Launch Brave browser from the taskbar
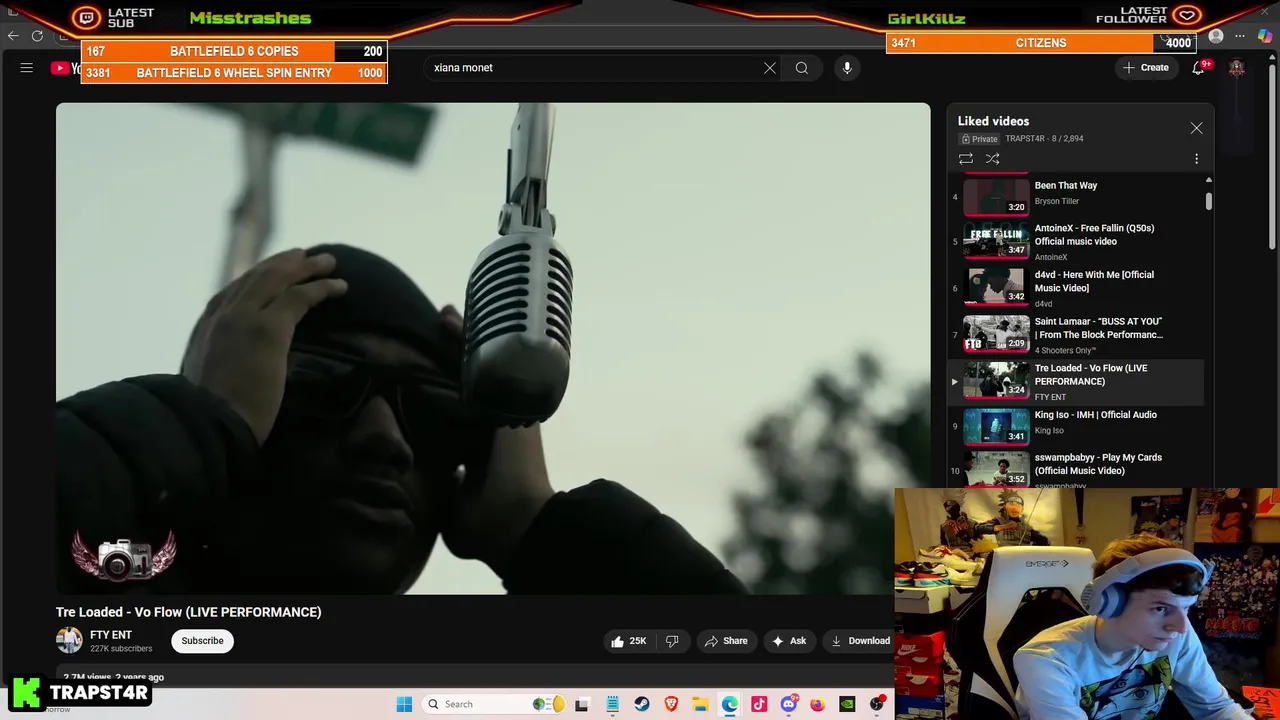1280x720 pixels. pyautogui.click(x=671, y=704)
